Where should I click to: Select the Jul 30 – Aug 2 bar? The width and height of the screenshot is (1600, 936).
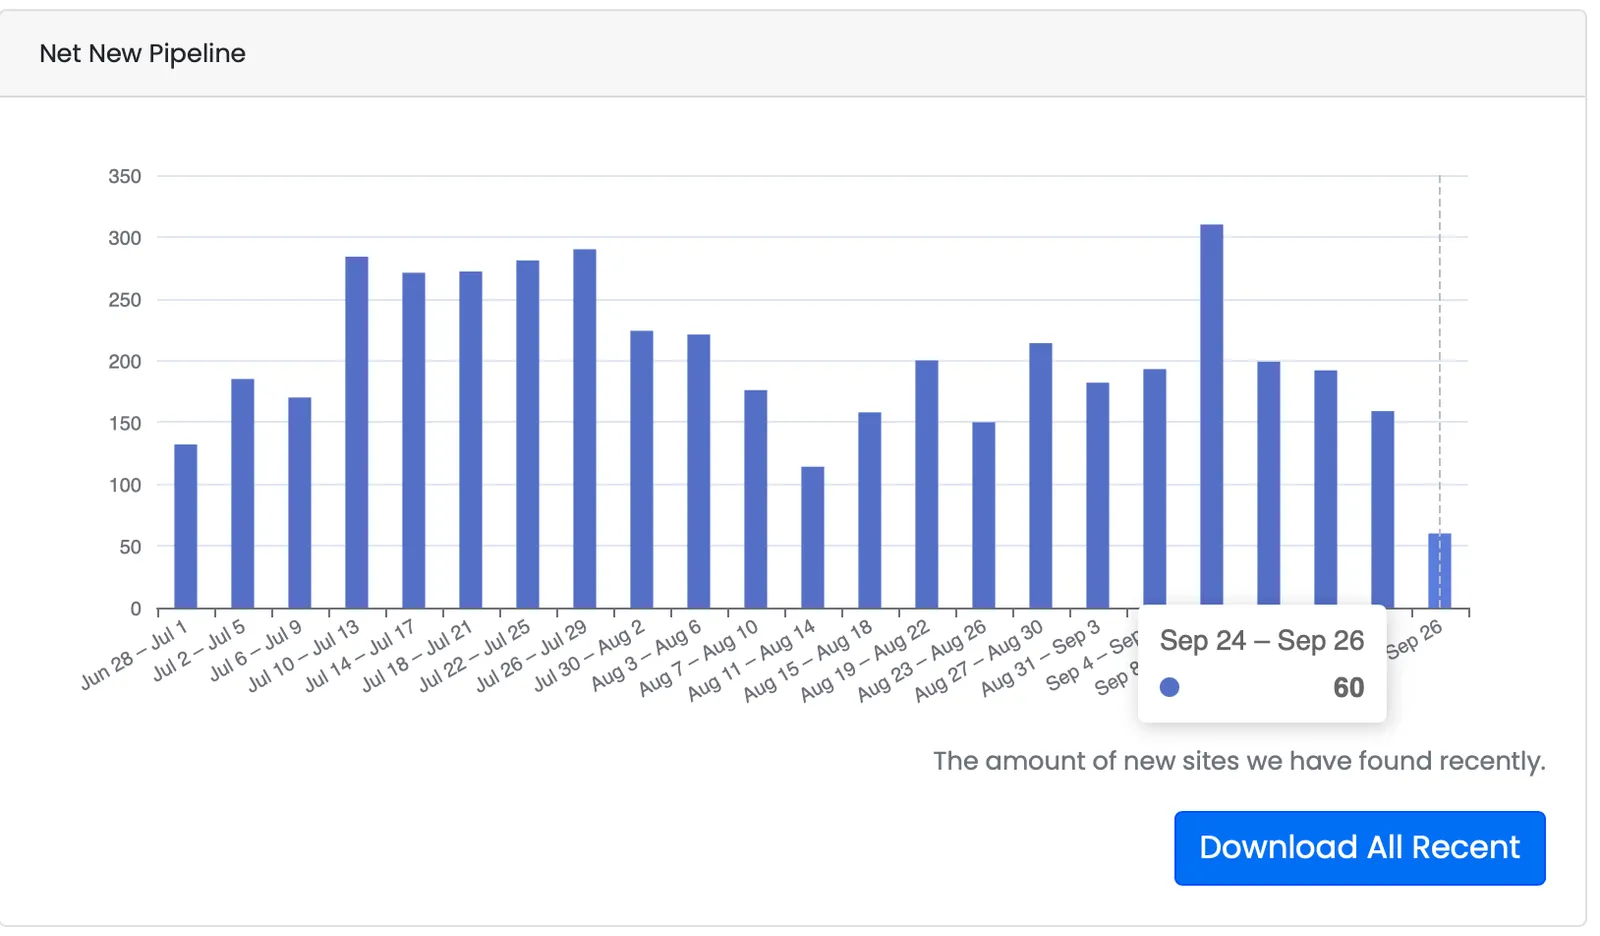(641, 469)
